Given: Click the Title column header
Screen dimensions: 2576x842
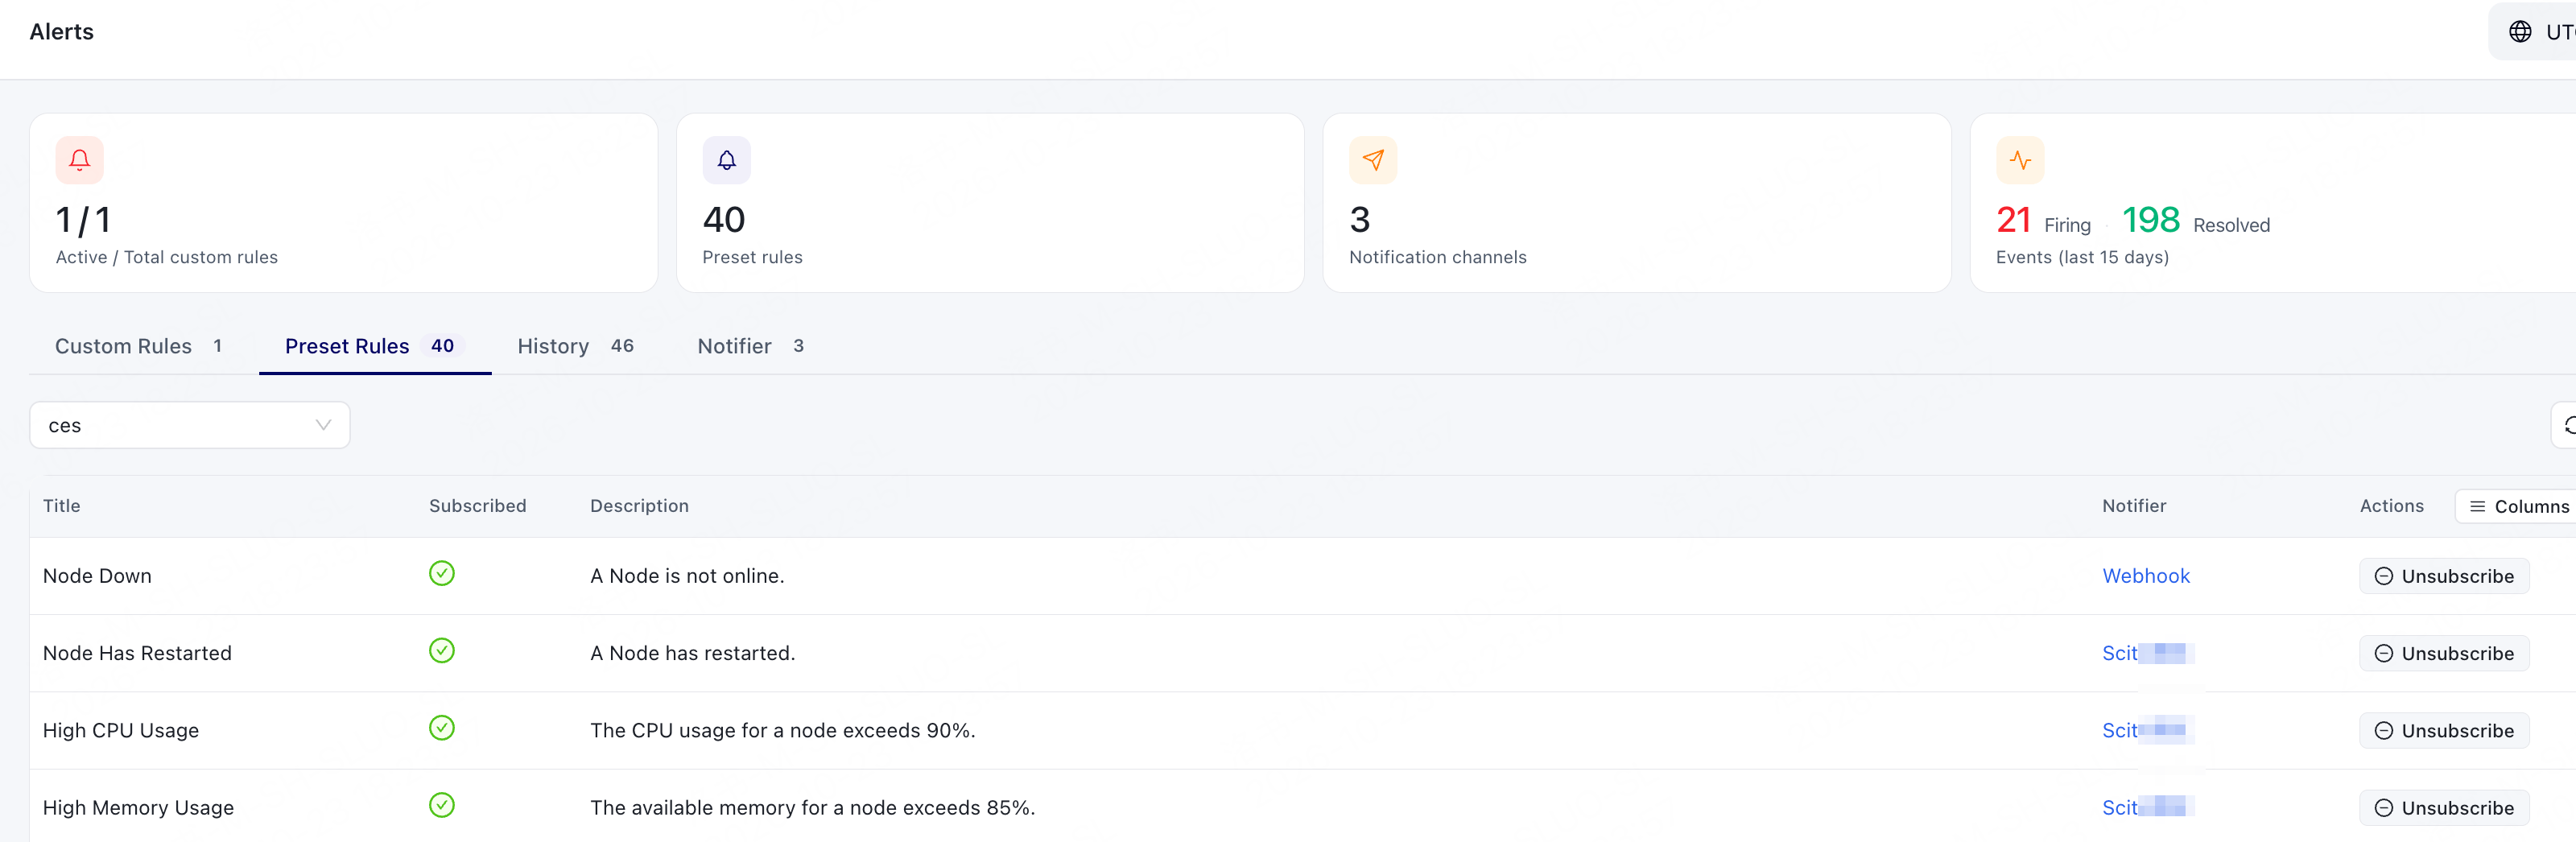Looking at the screenshot, I should [x=62, y=506].
